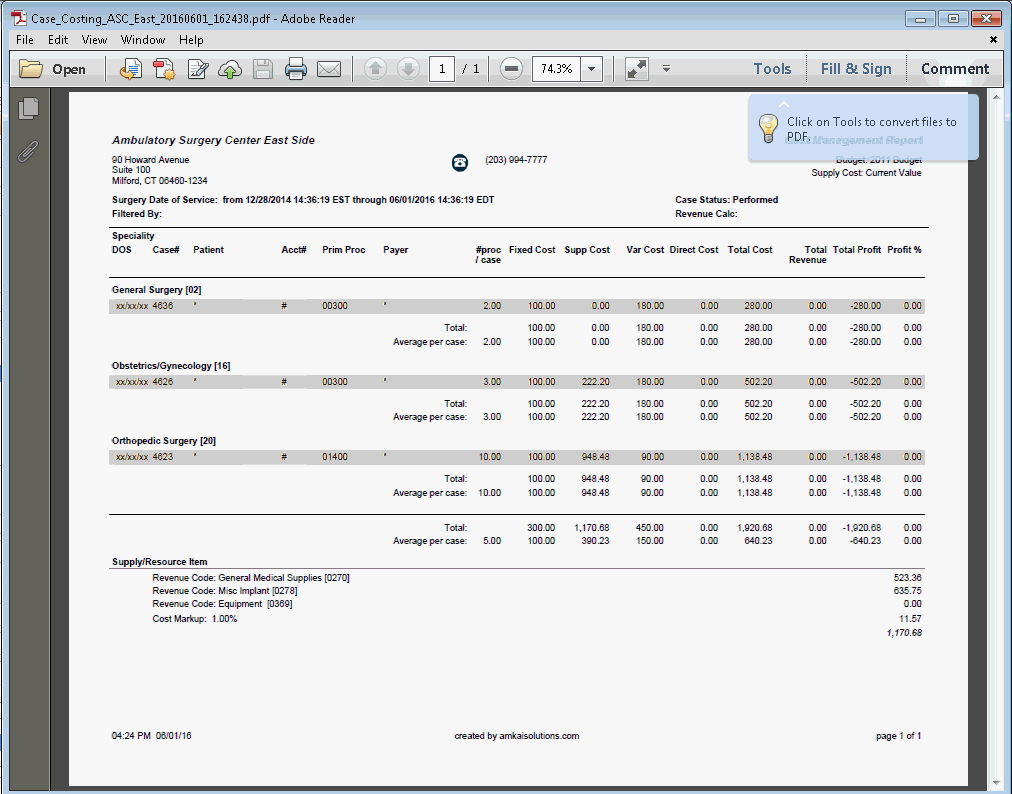The height and width of the screenshot is (794, 1012).
Task: Send the file with the envelope icon
Action: (329, 69)
